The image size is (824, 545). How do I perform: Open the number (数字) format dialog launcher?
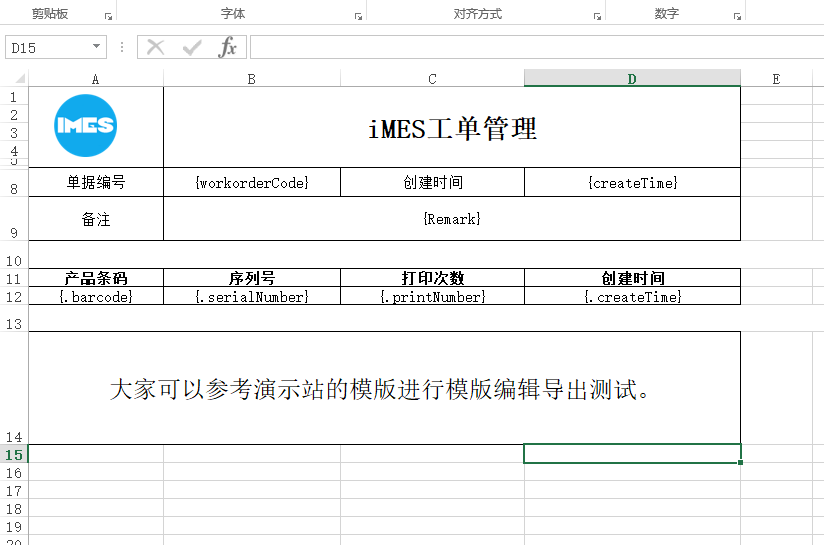point(737,16)
